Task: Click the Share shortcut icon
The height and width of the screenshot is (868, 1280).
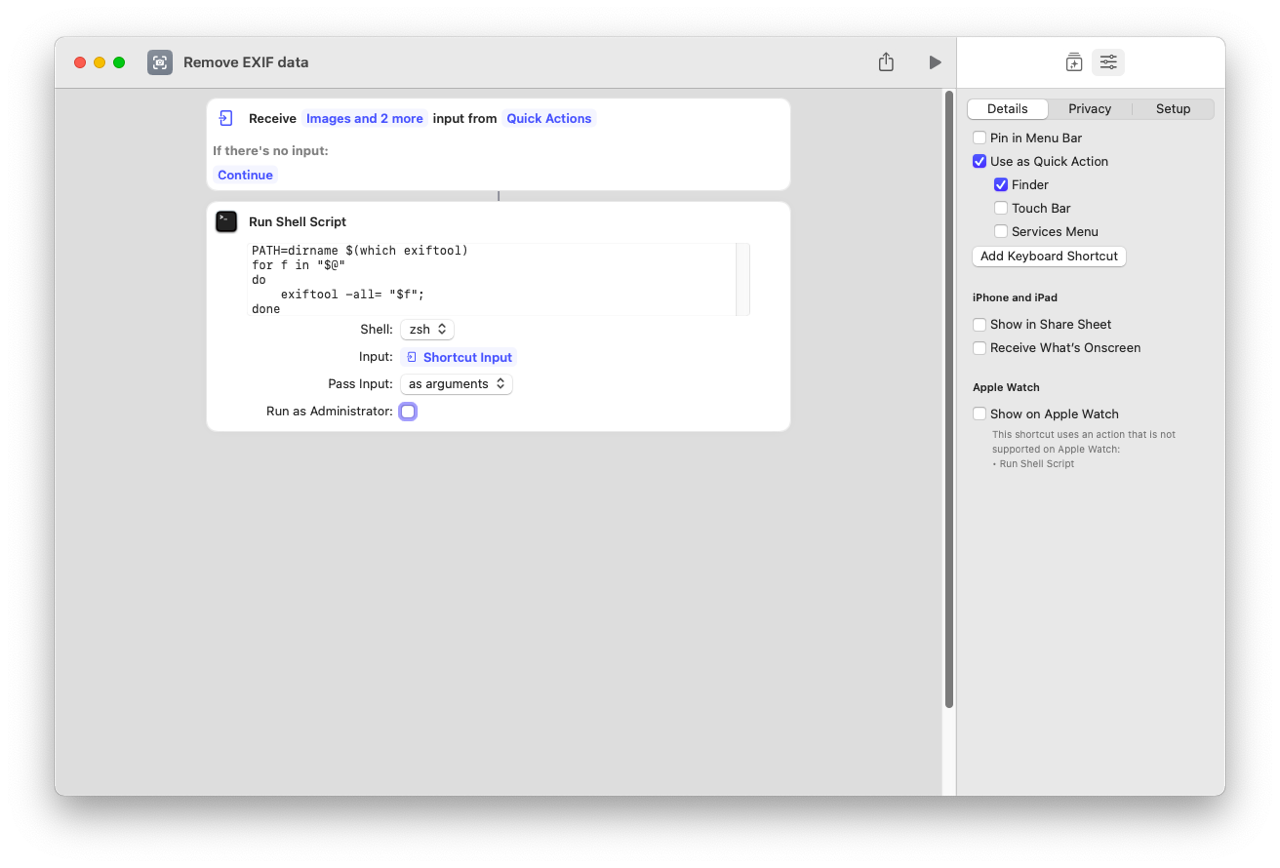Action: pos(886,62)
